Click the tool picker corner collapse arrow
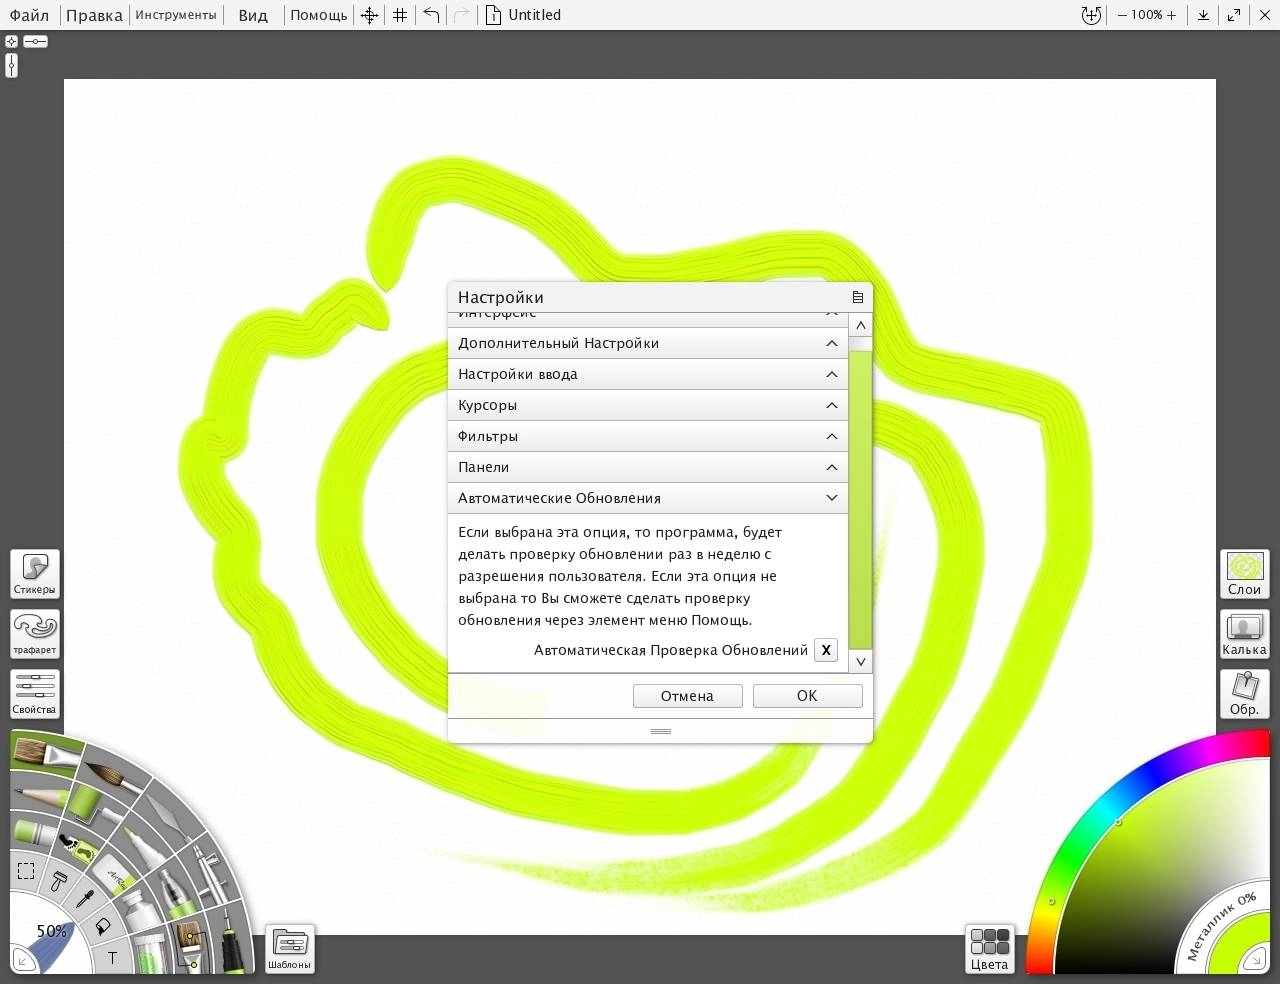This screenshot has width=1280, height=984. pos(22,960)
